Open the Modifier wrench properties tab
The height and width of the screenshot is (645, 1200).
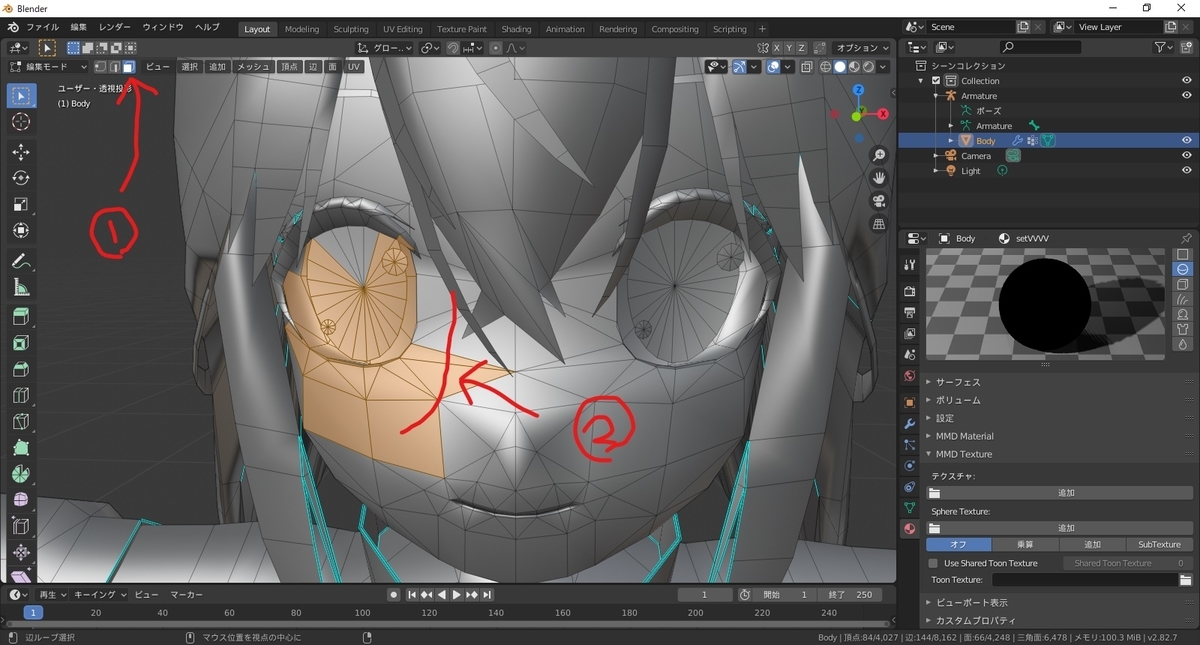click(x=909, y=424)
